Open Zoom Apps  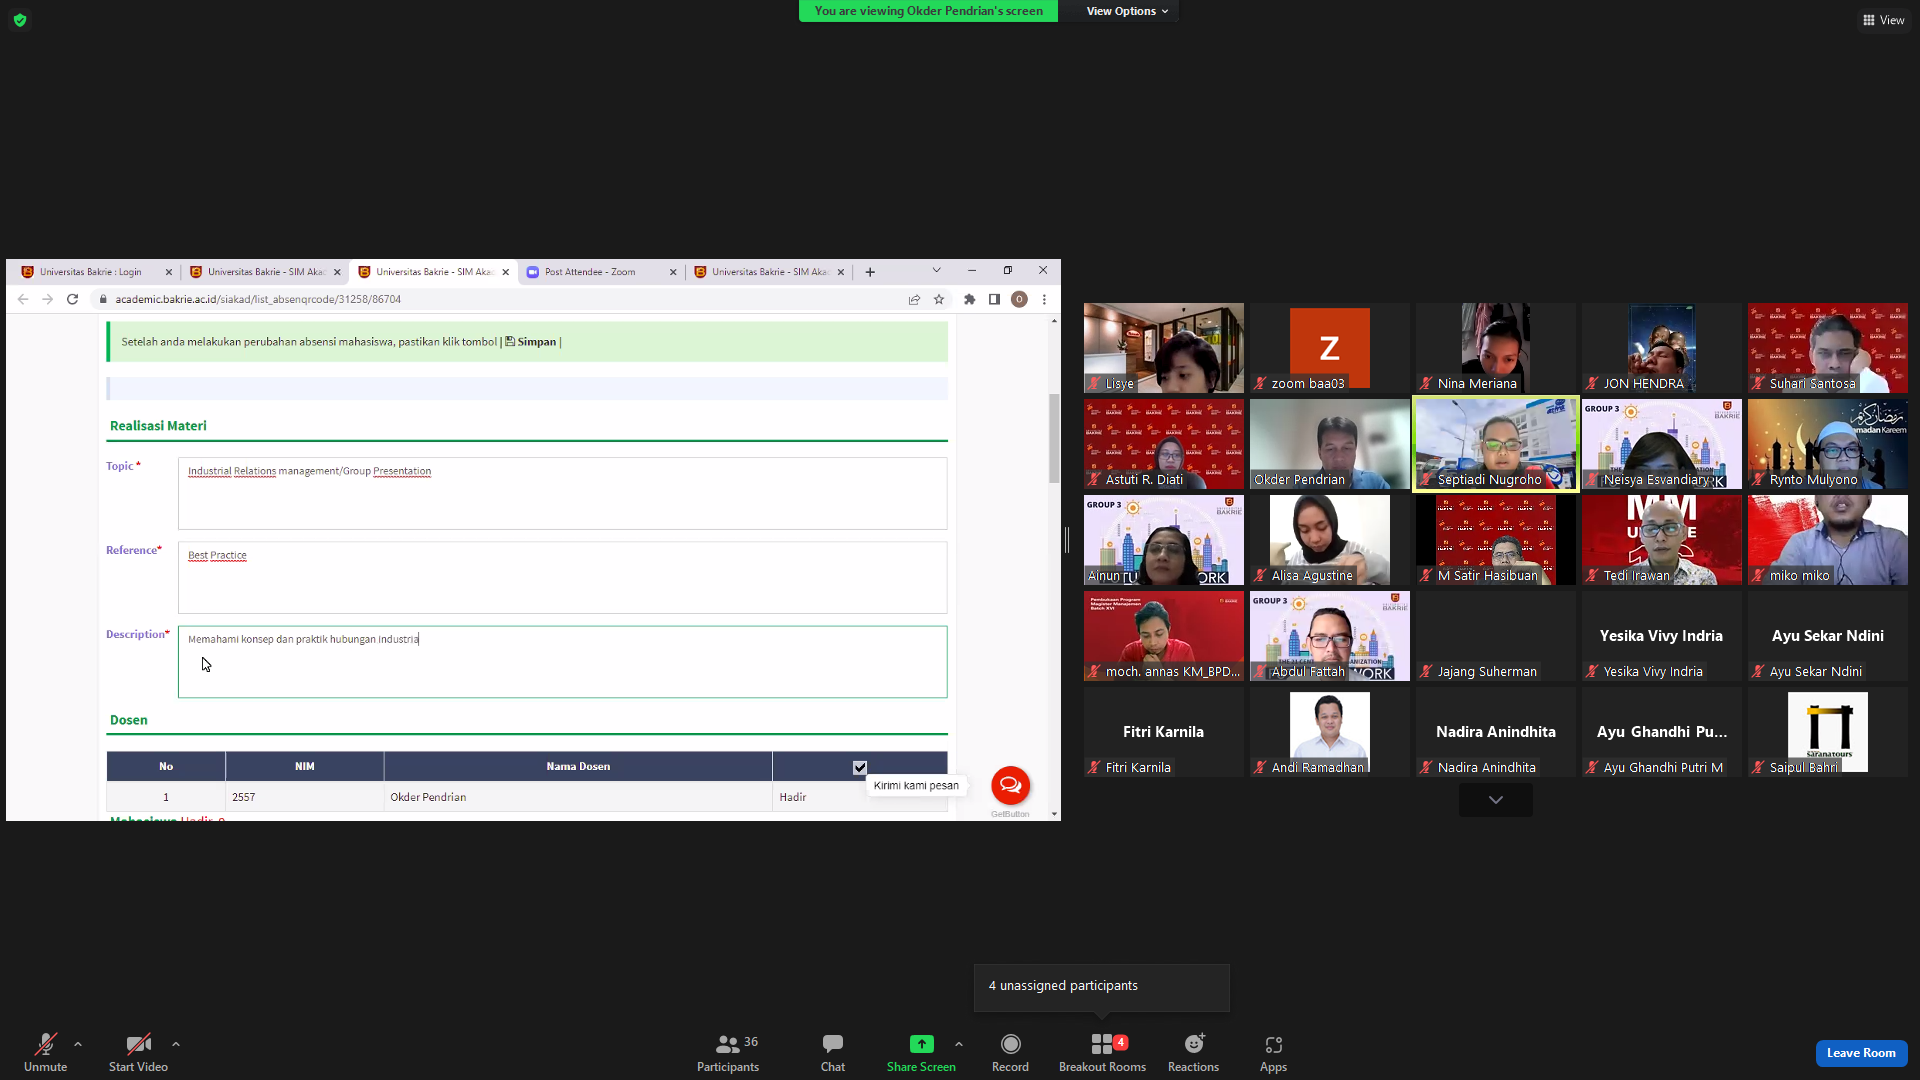tap(1273, 1053)
